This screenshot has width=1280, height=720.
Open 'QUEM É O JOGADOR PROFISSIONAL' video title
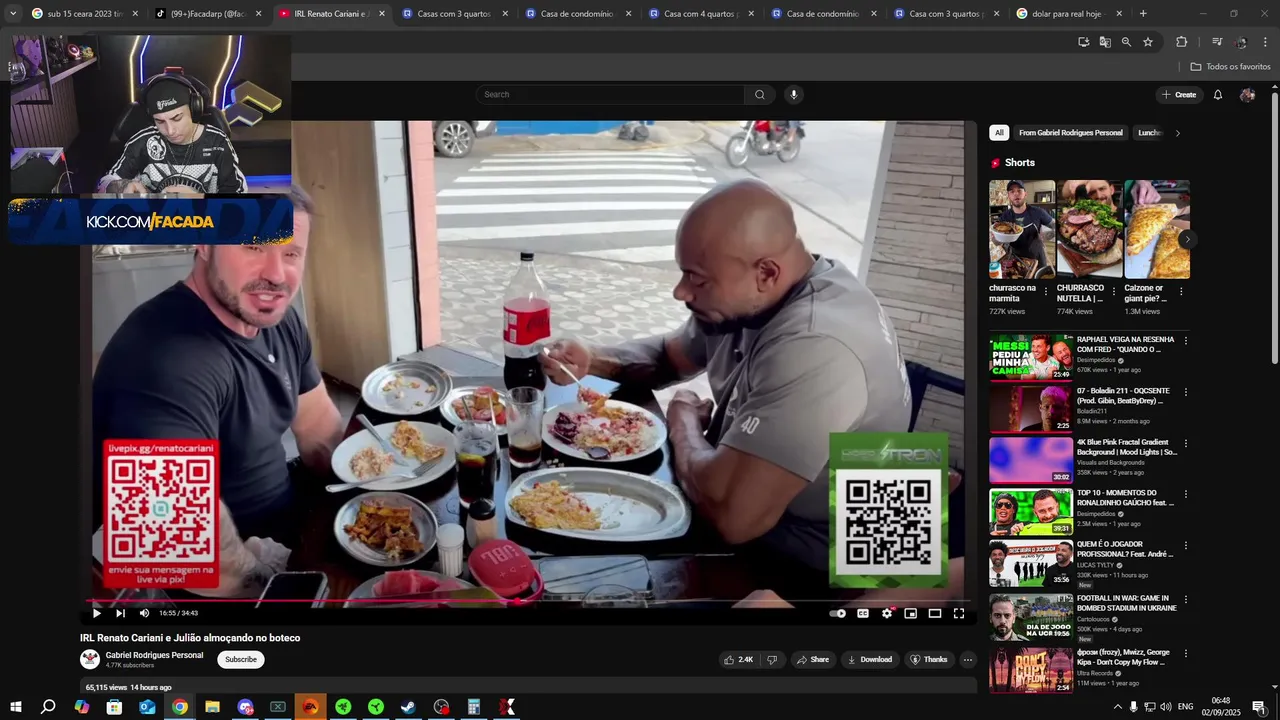1125,549
